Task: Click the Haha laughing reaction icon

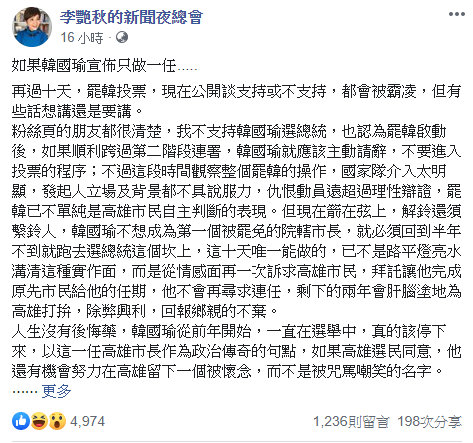Action: coord(39,421)
